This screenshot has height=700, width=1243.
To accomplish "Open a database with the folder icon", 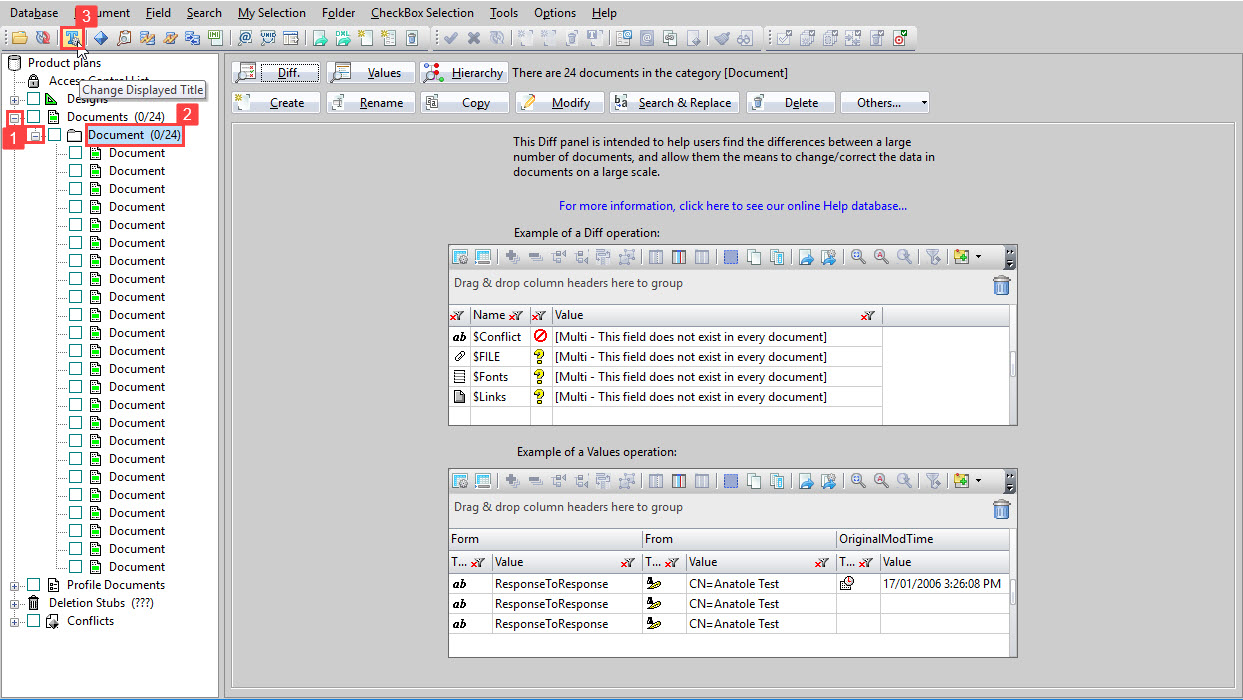I will tap(20, 38).
